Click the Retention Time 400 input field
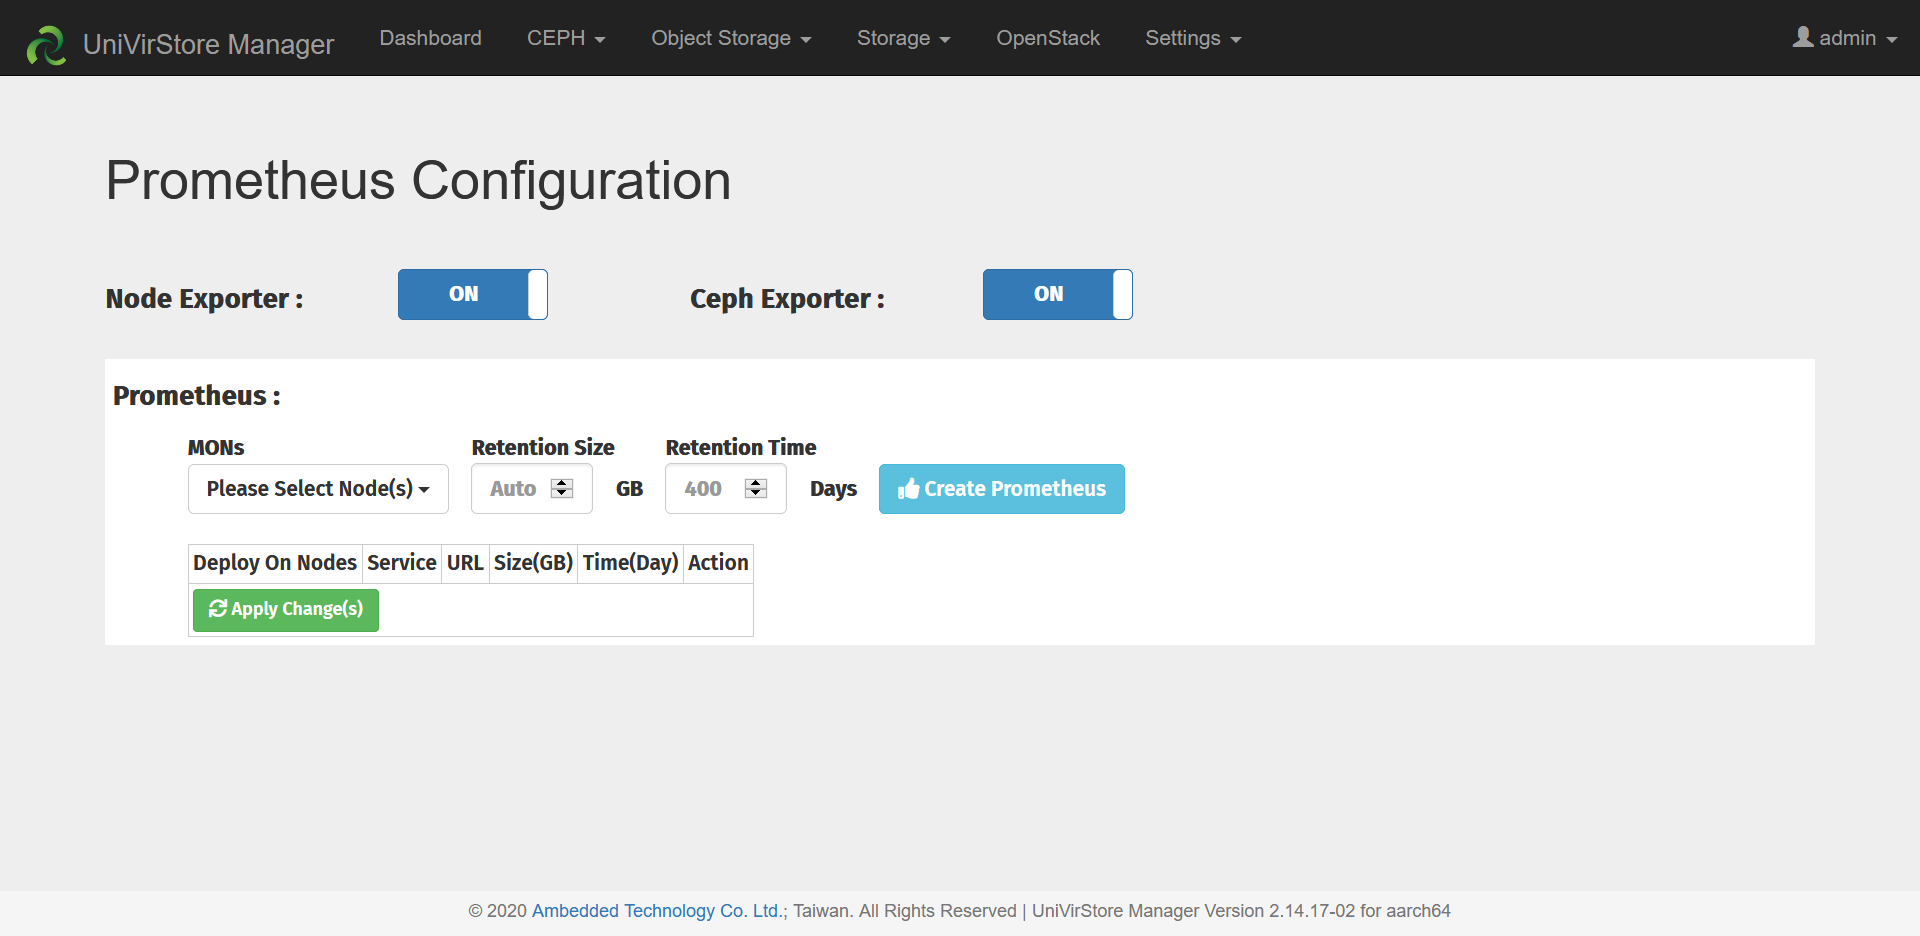Image resolution: width=1920 pixels, height=936 pixels. (x=726, y=489)
